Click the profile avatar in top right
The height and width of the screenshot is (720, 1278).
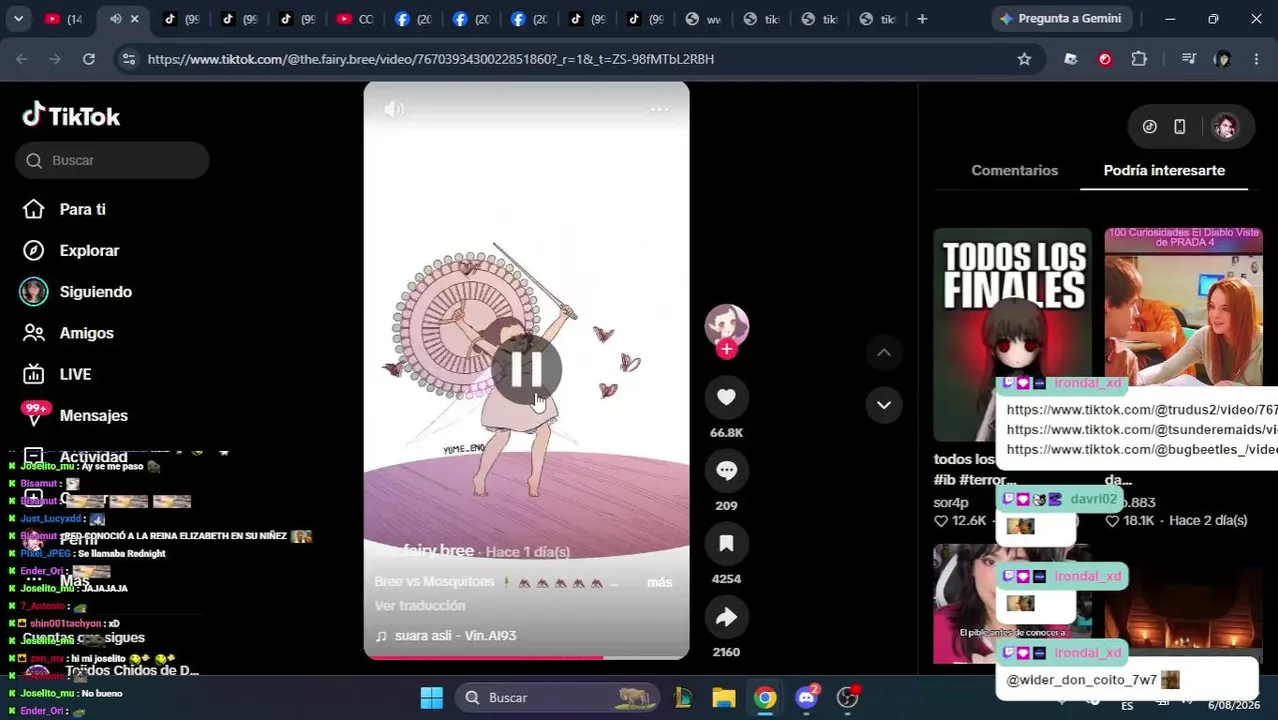(1225, 126)
